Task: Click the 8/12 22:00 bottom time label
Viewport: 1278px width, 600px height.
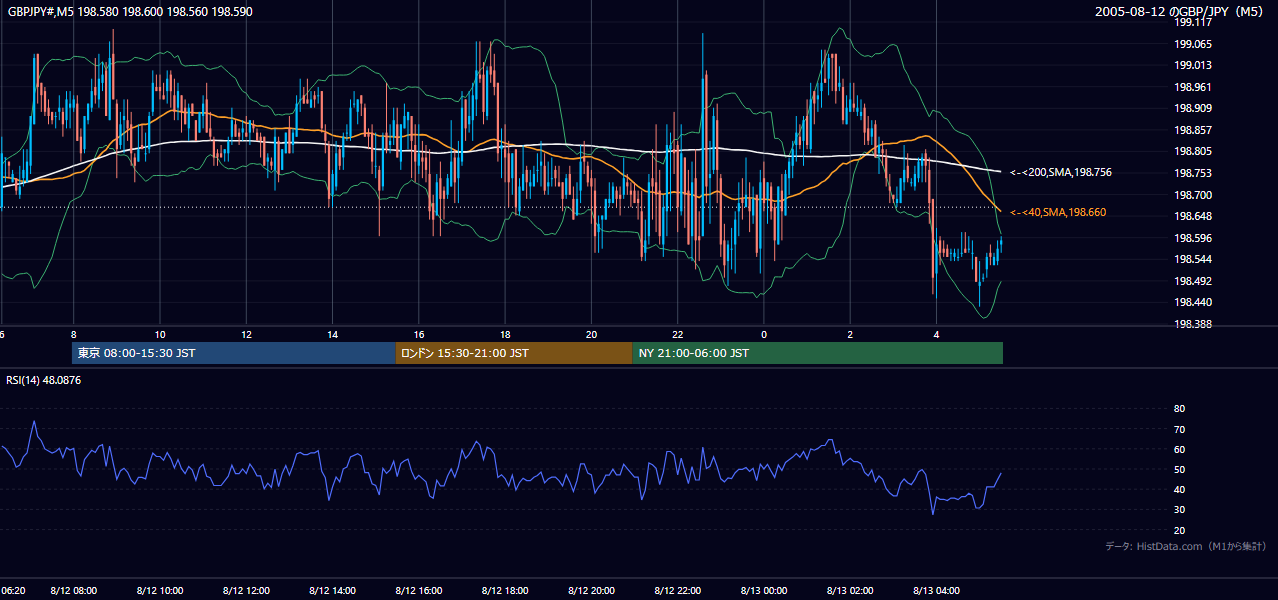Action: pyautogui.click(x=678, y=591)
